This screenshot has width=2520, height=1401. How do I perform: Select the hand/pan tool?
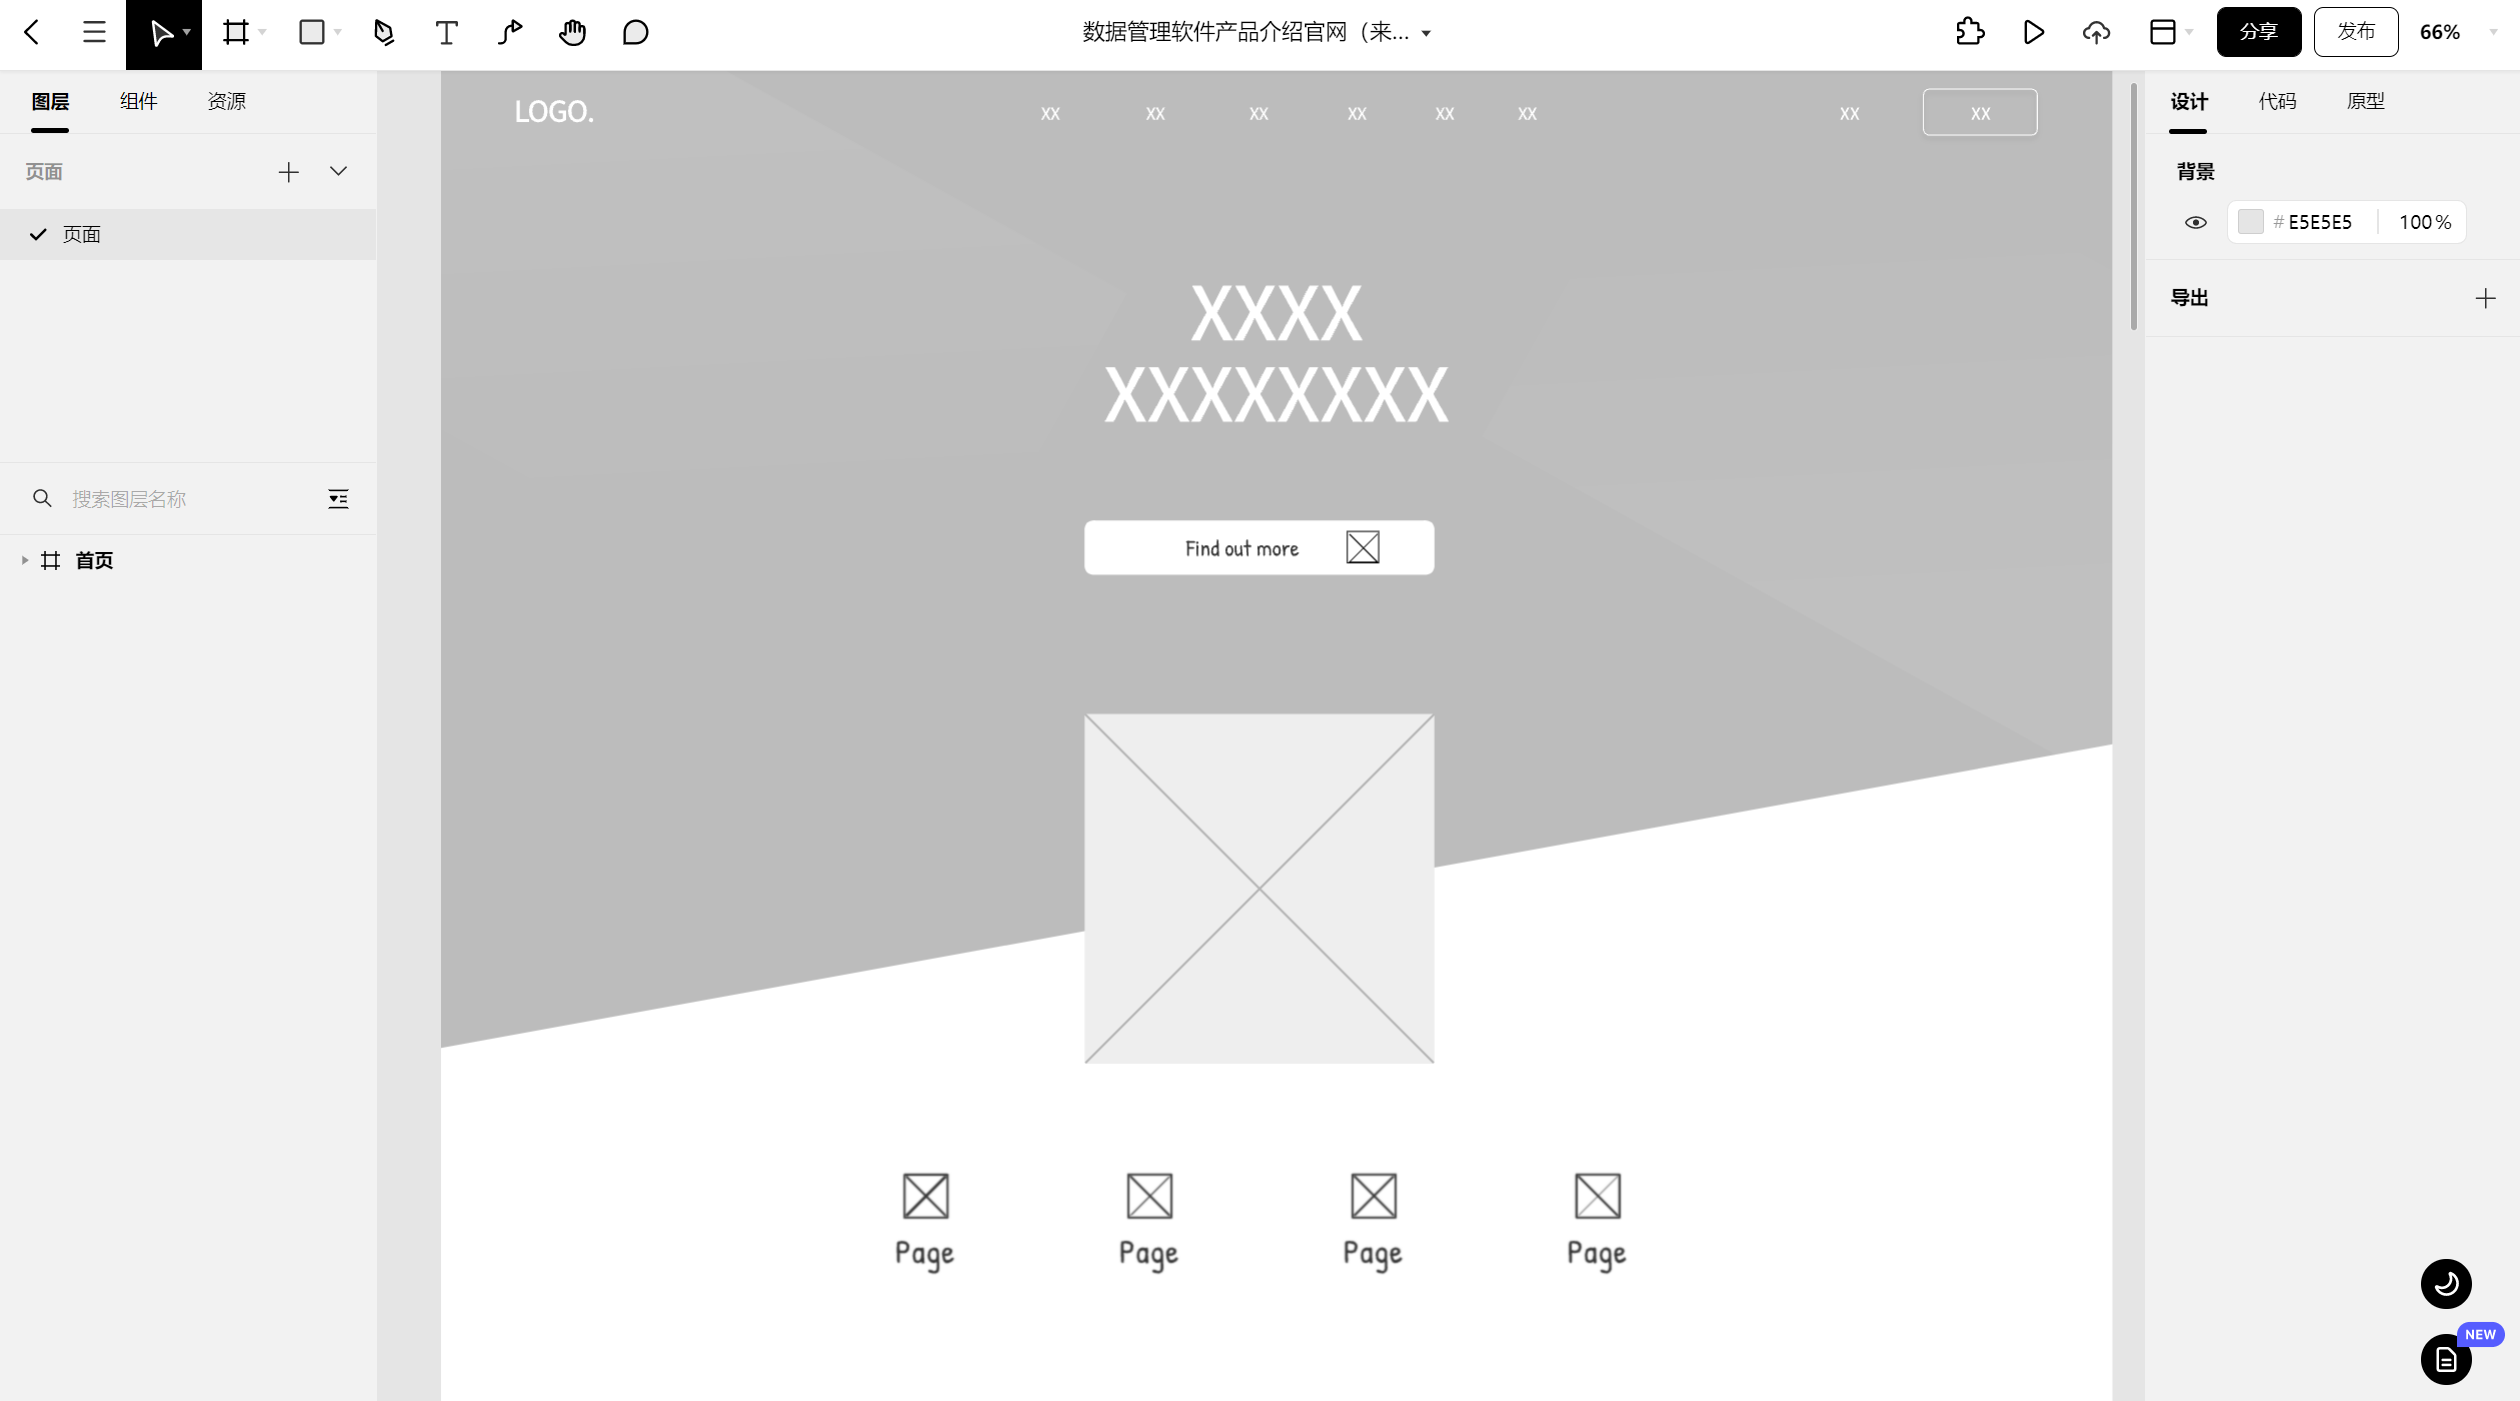[571, 31]
